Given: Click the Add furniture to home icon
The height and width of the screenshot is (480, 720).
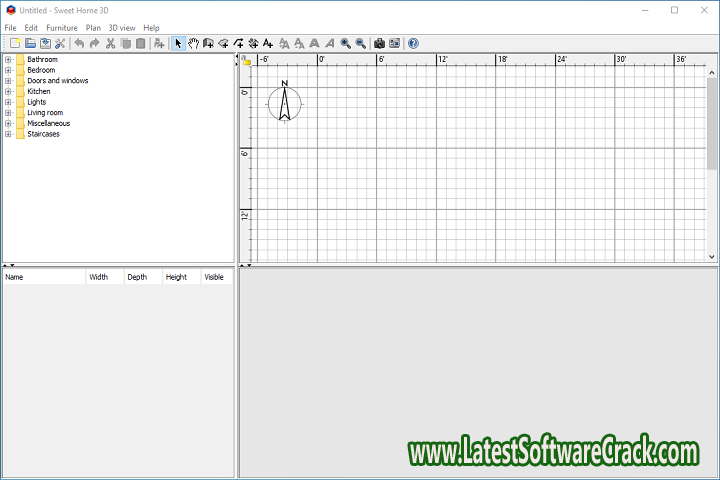Looking at the screenshot, I should point(159,43).
